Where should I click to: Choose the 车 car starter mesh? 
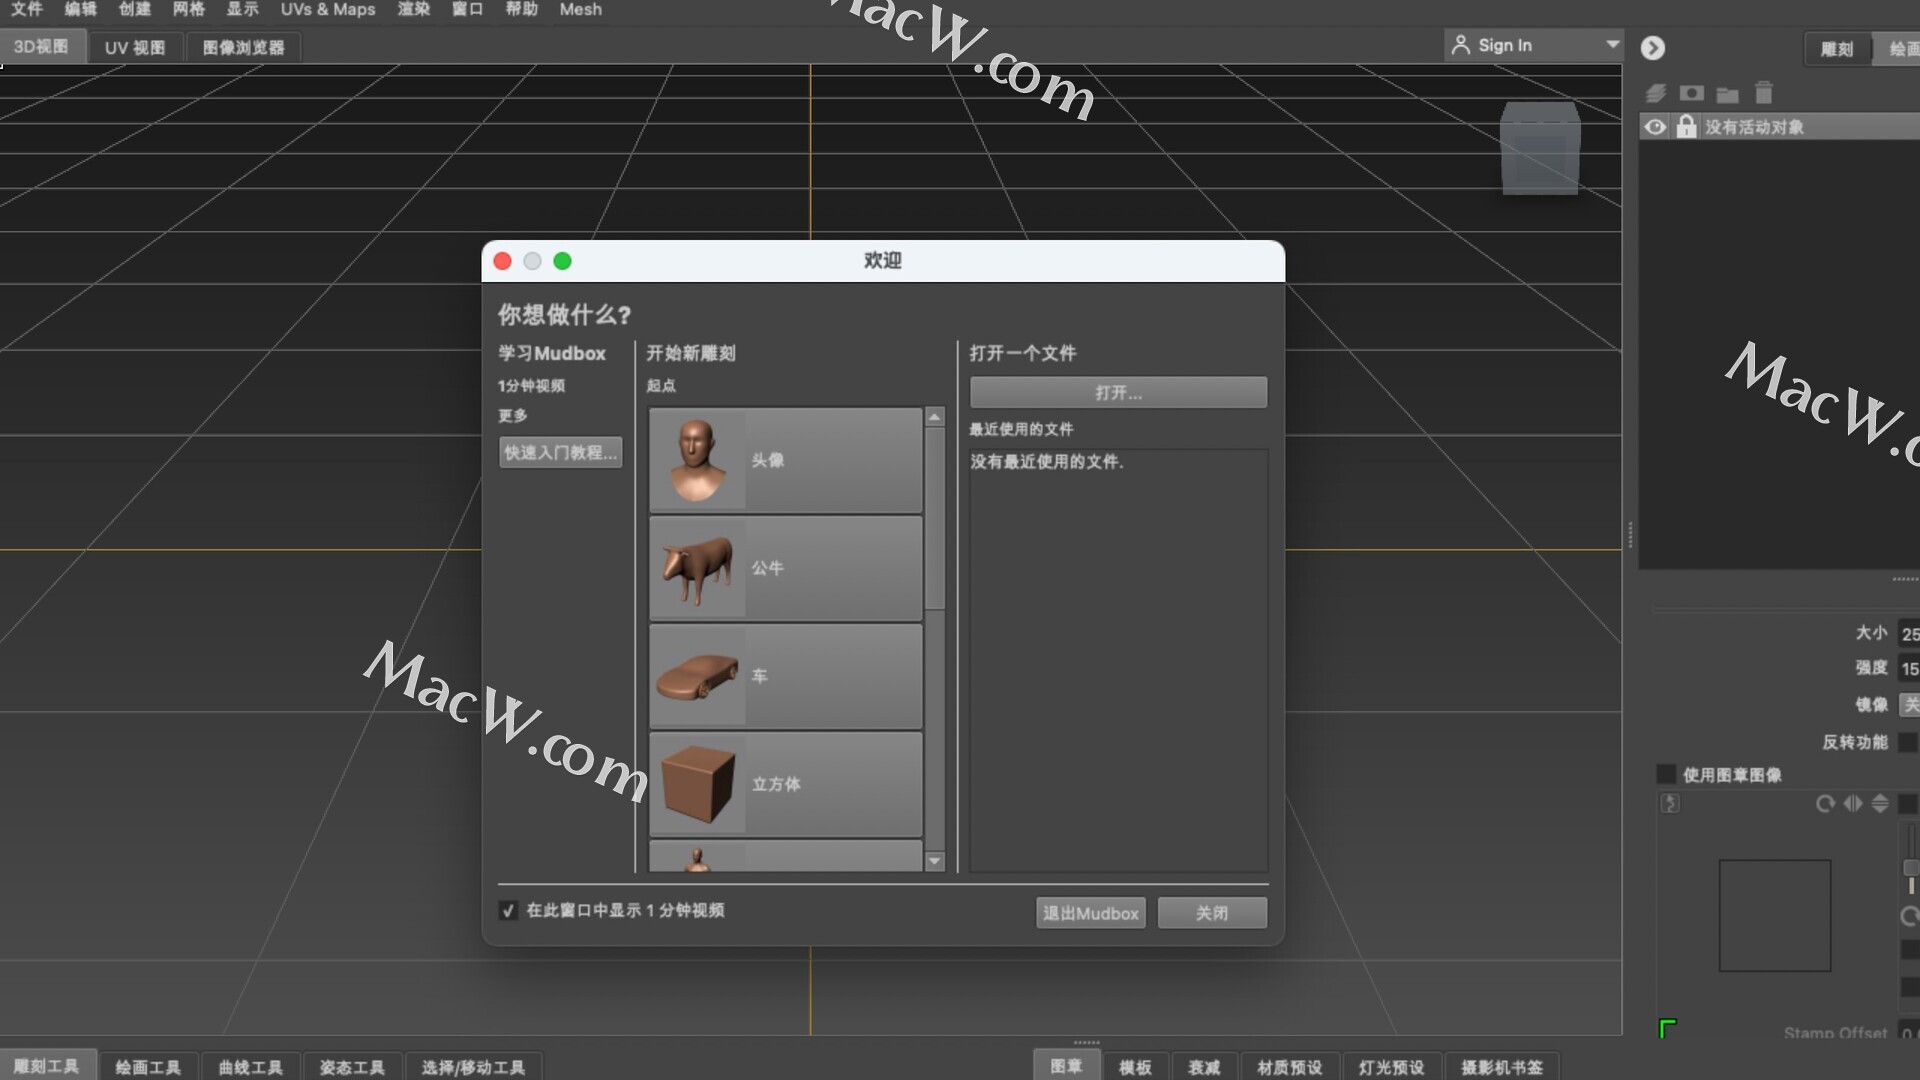click(x=786, y=676)
